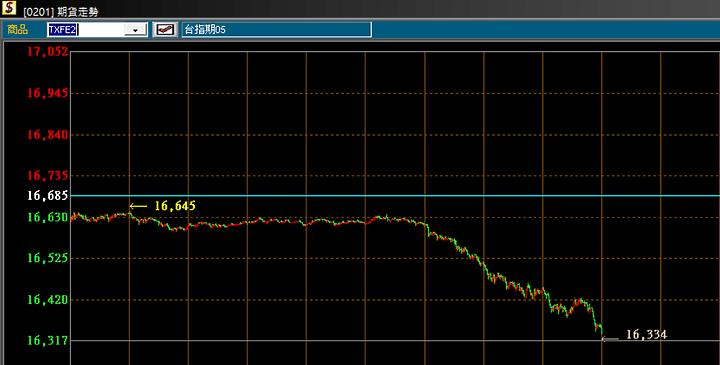The image size is (720, 365).
Task: Click the white 16,685 reference price label
Action: coord(48,196)
